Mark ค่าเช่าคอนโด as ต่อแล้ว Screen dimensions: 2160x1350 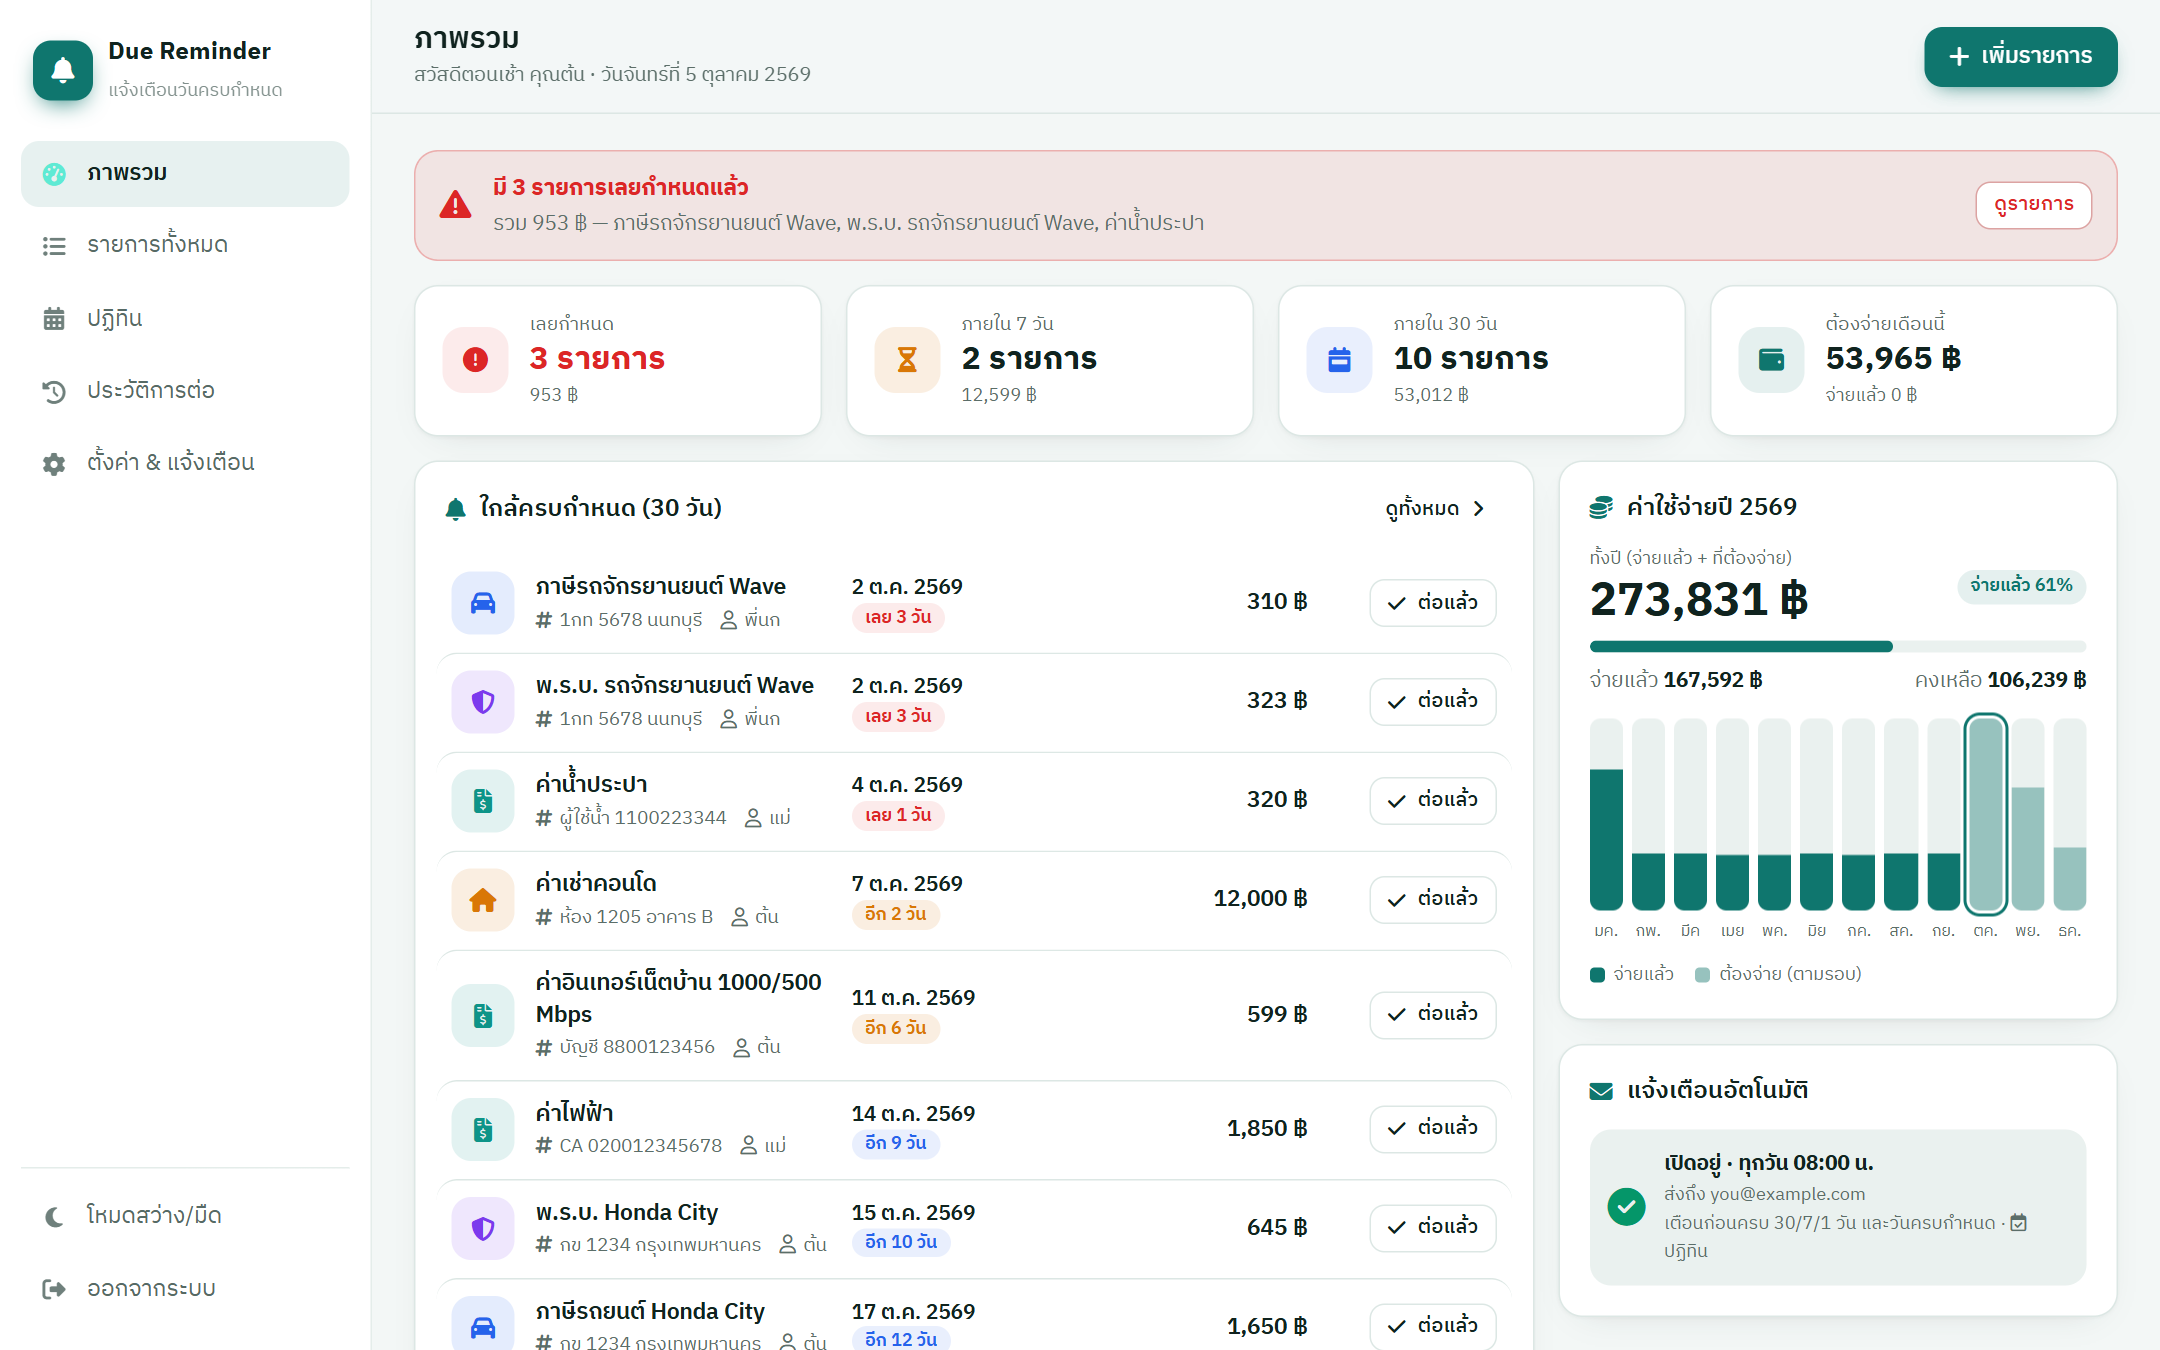[1432, 899]
